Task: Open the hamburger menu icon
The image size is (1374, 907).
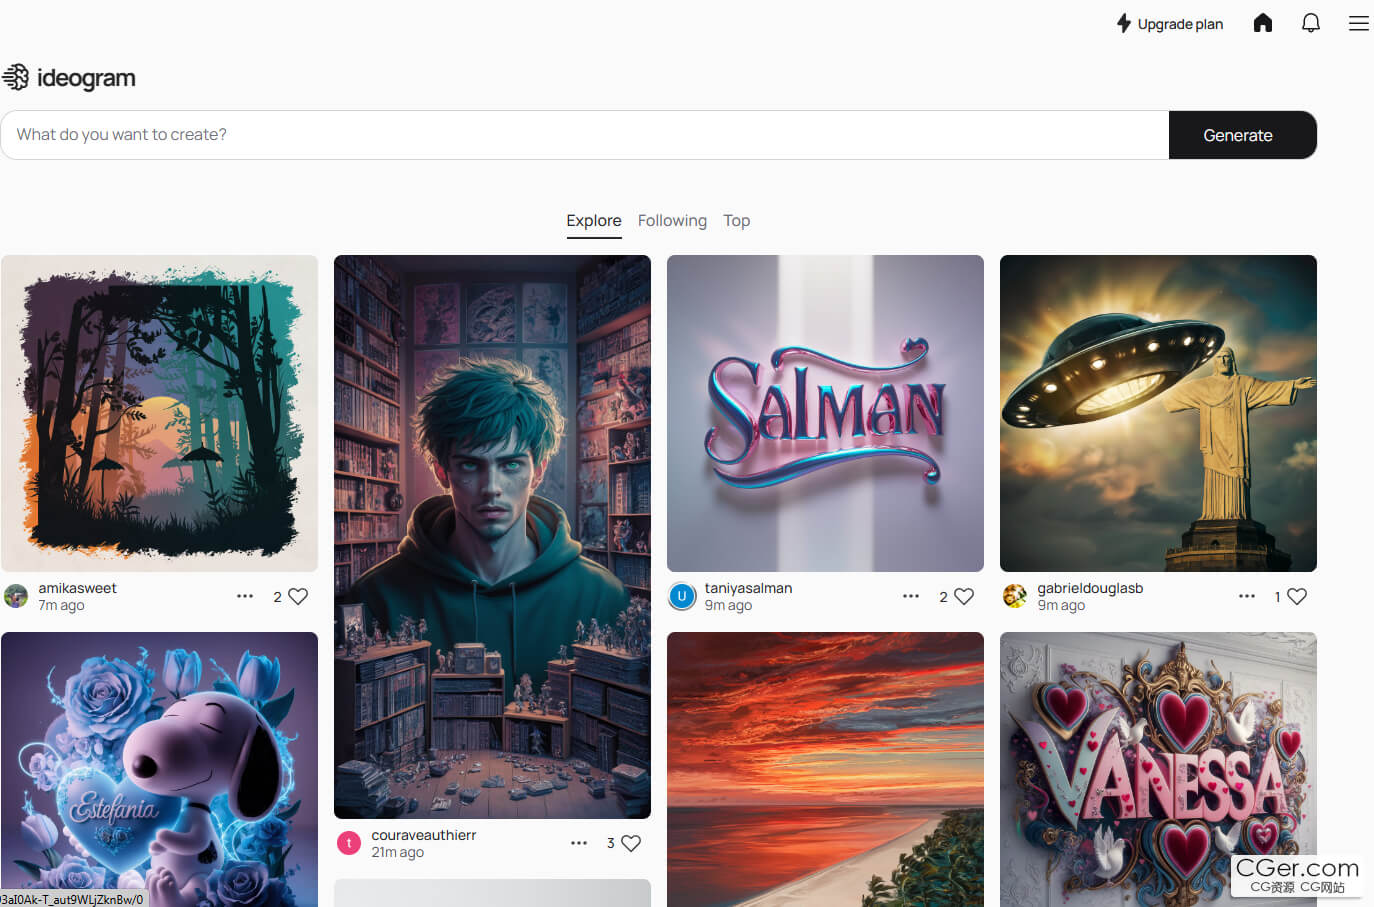Action: click(1358, 23)
